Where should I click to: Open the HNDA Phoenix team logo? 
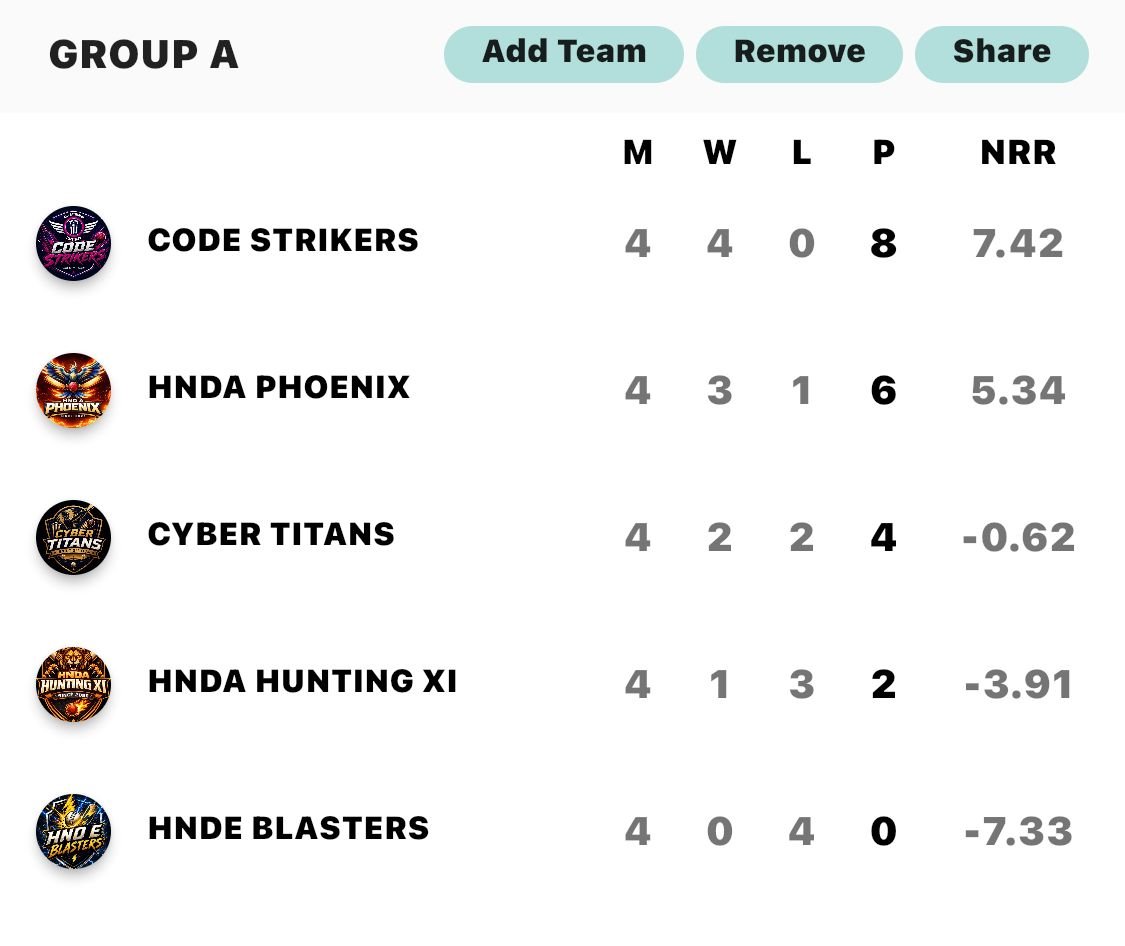pos(73,390)
